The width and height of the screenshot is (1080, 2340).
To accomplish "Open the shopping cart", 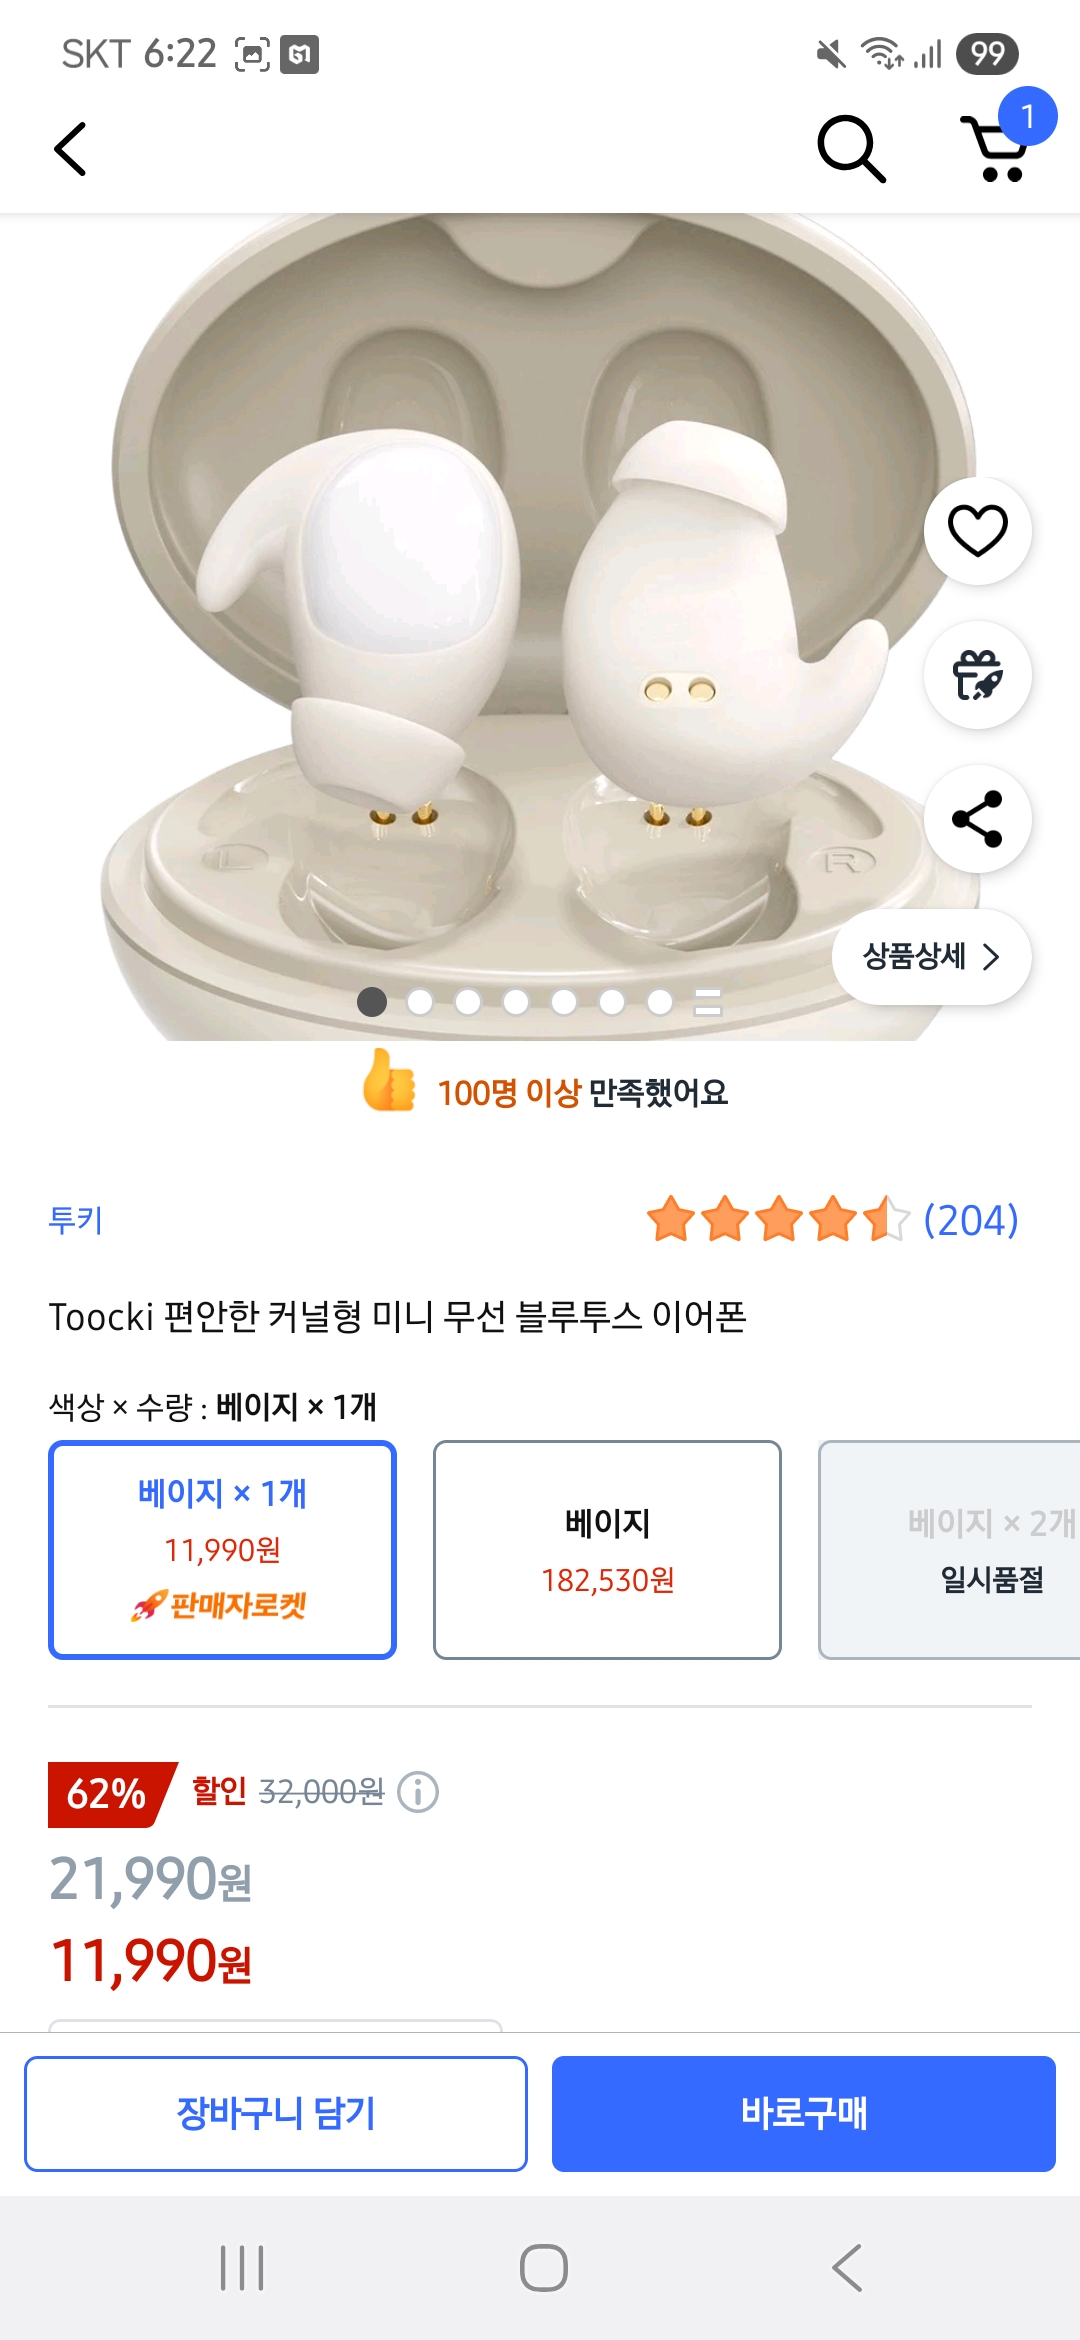I will pyautogui.click(x=997, y=150).
